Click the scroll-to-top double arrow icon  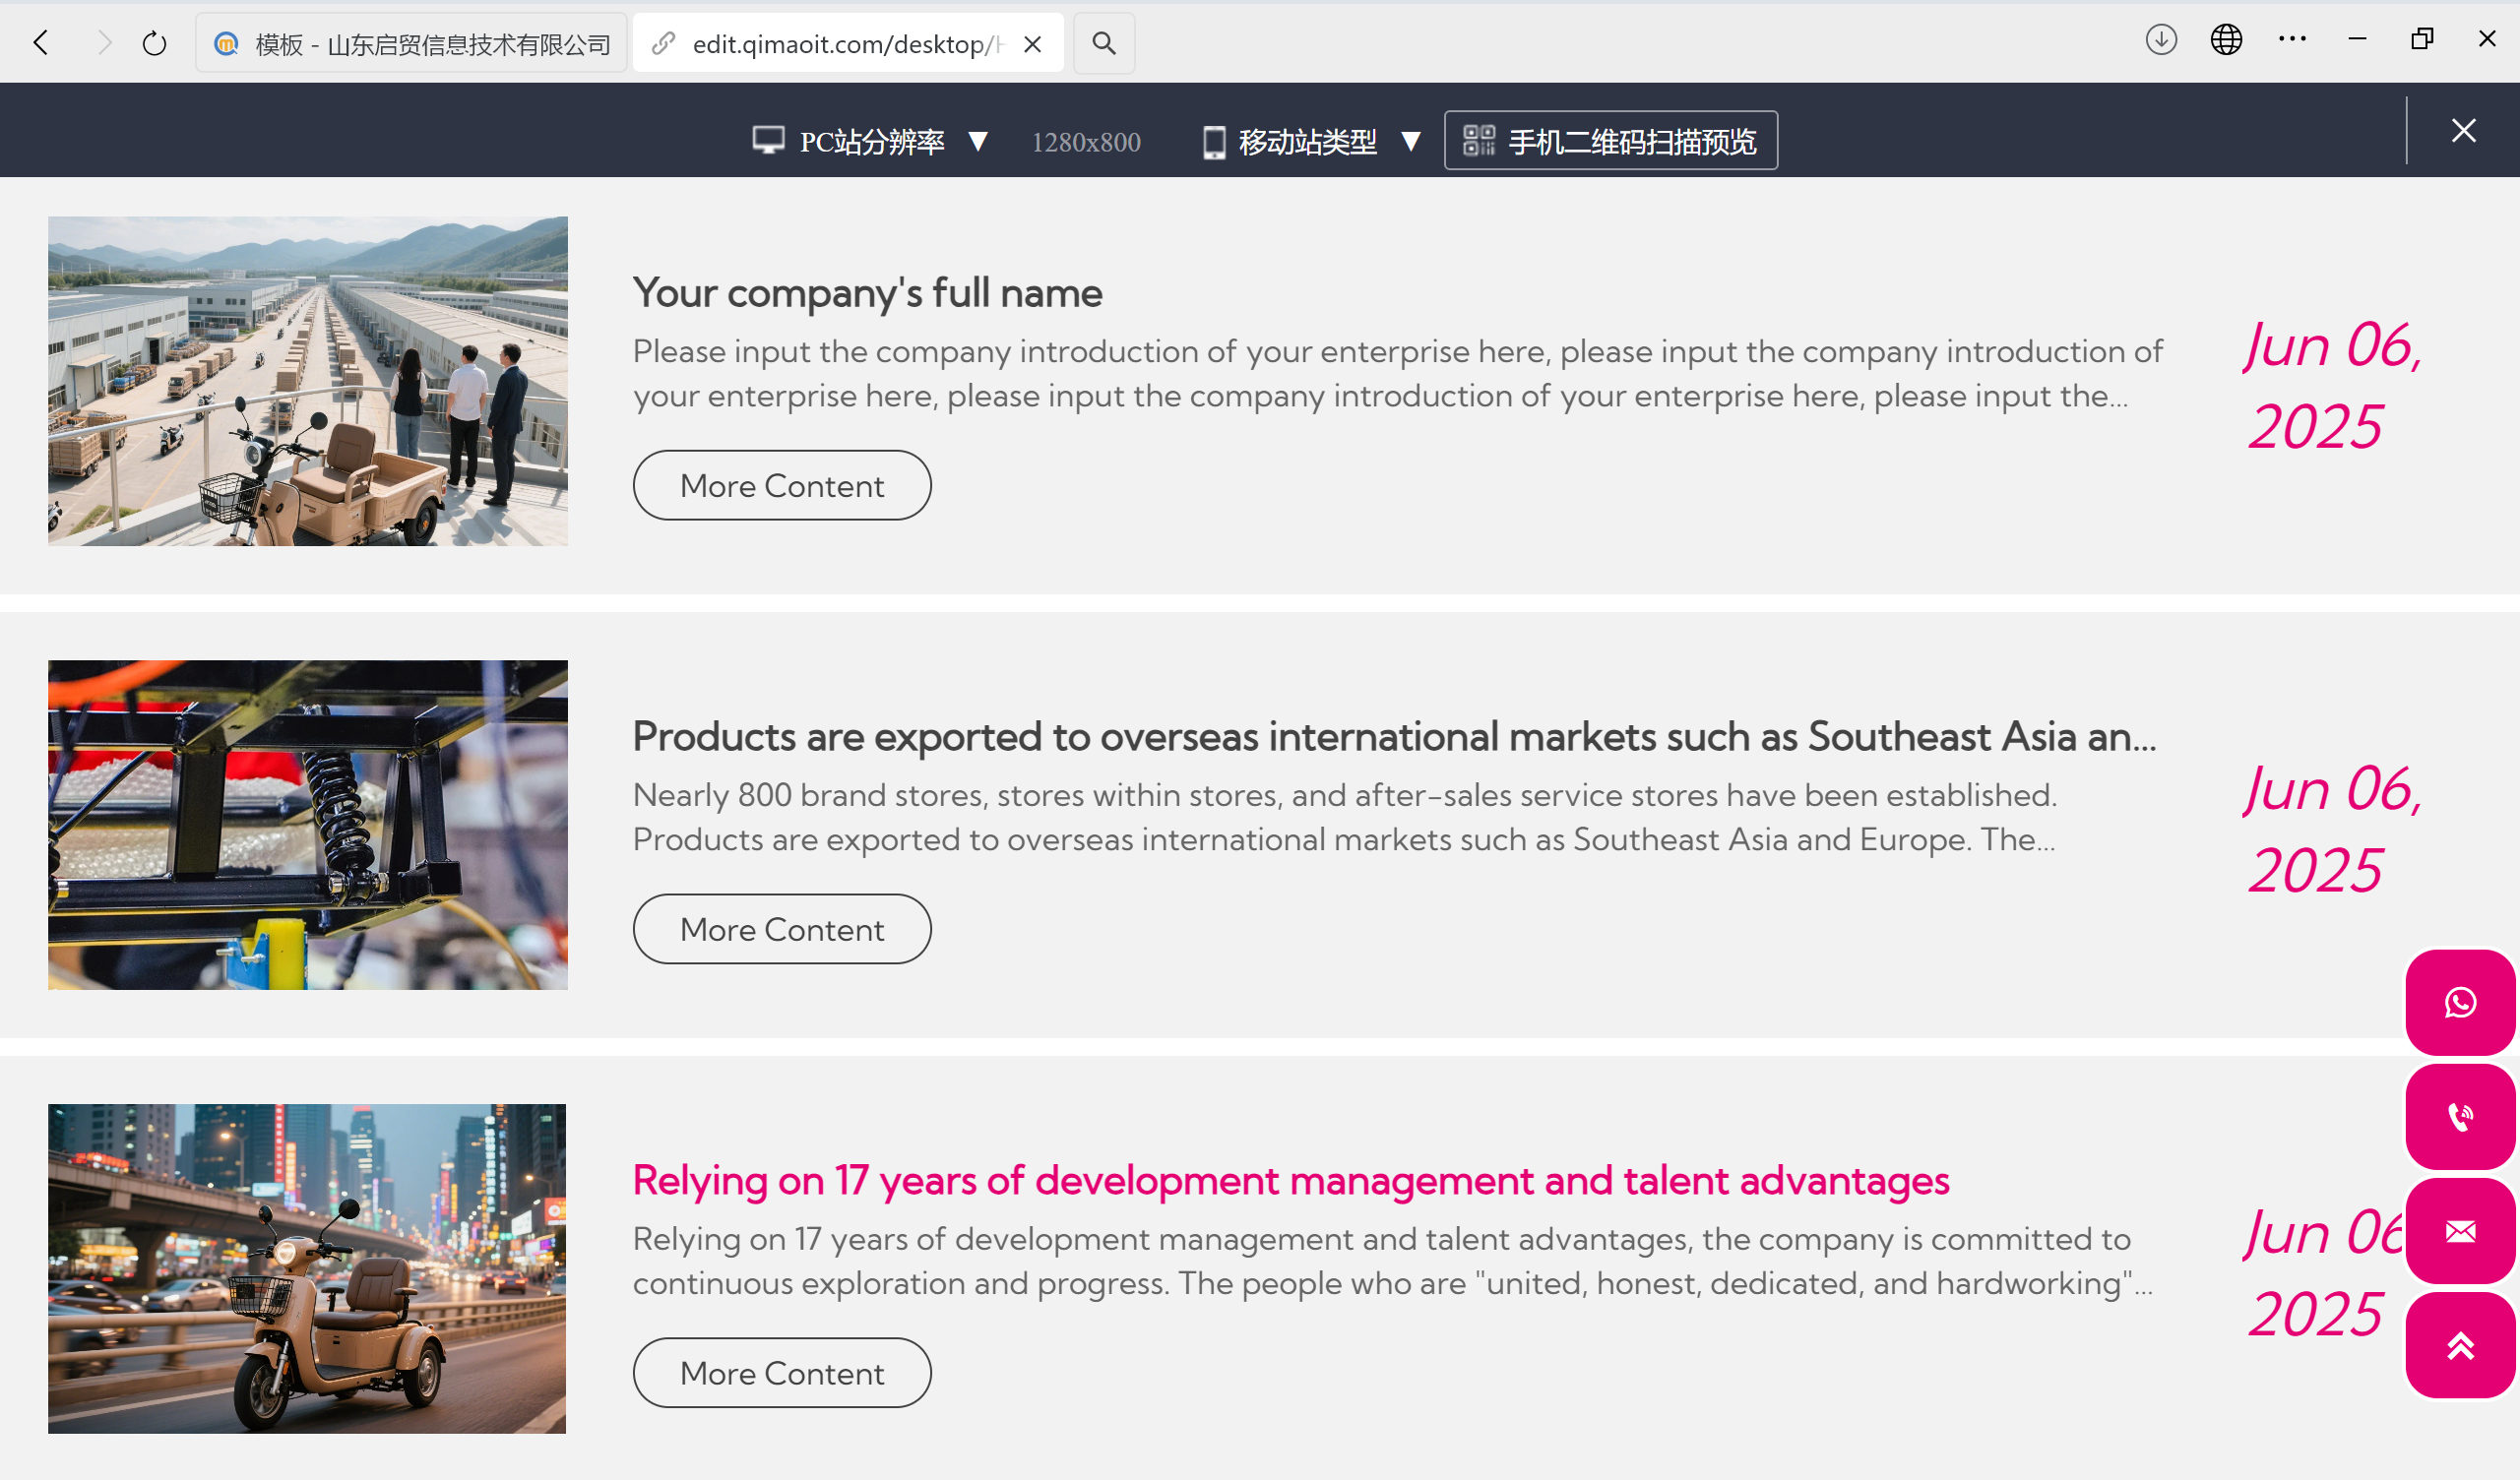click(2460, 1345)
